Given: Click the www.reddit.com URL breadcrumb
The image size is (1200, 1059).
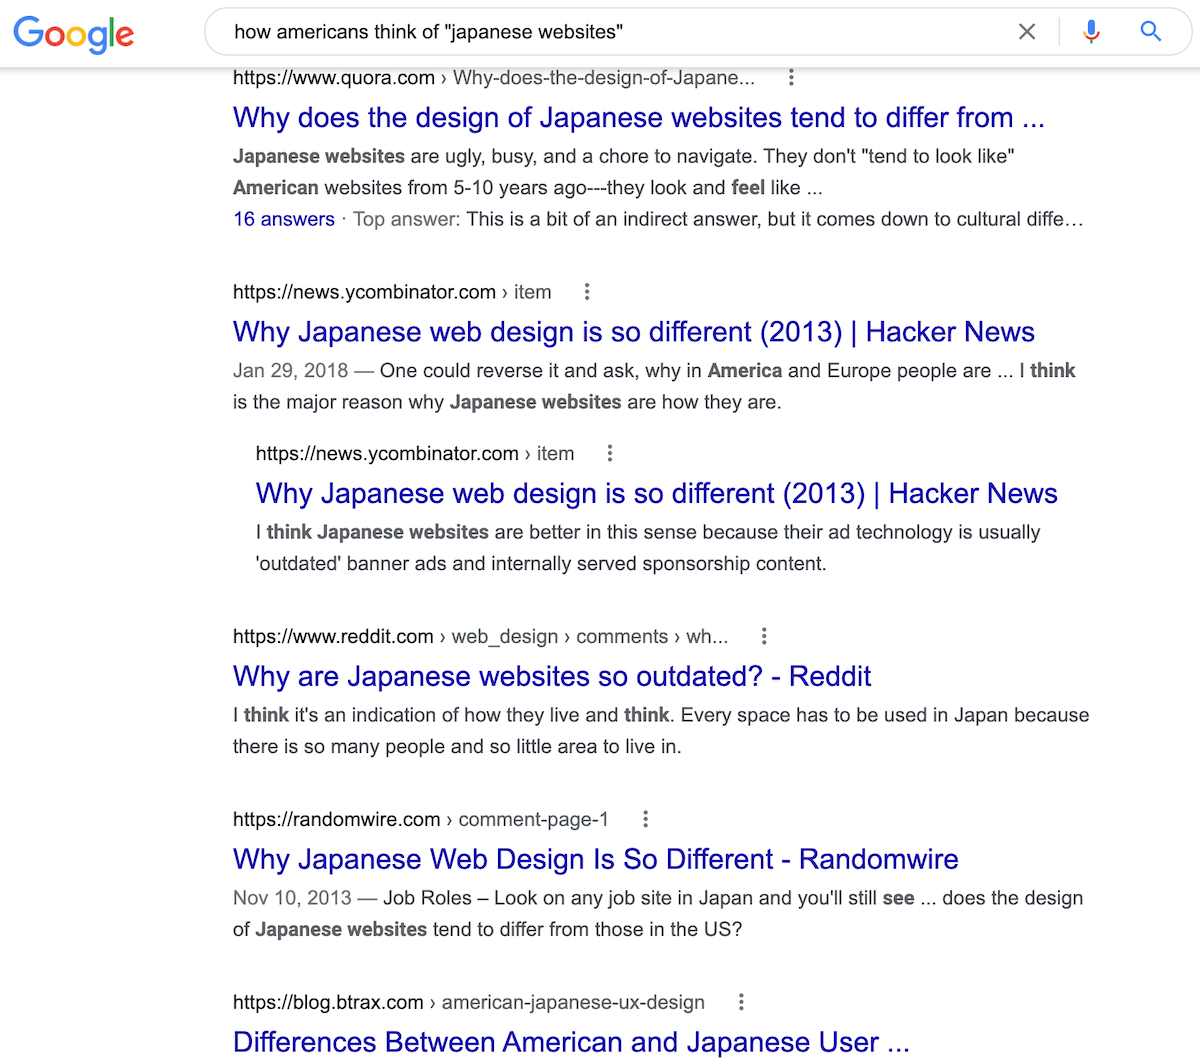Looking at the screenshot, I should pyautogui.click(x=480, y=636).
